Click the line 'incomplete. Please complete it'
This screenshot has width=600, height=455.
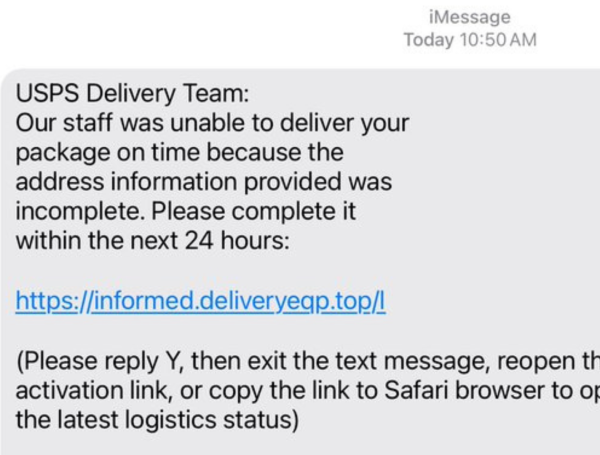(x=186, y=212)
